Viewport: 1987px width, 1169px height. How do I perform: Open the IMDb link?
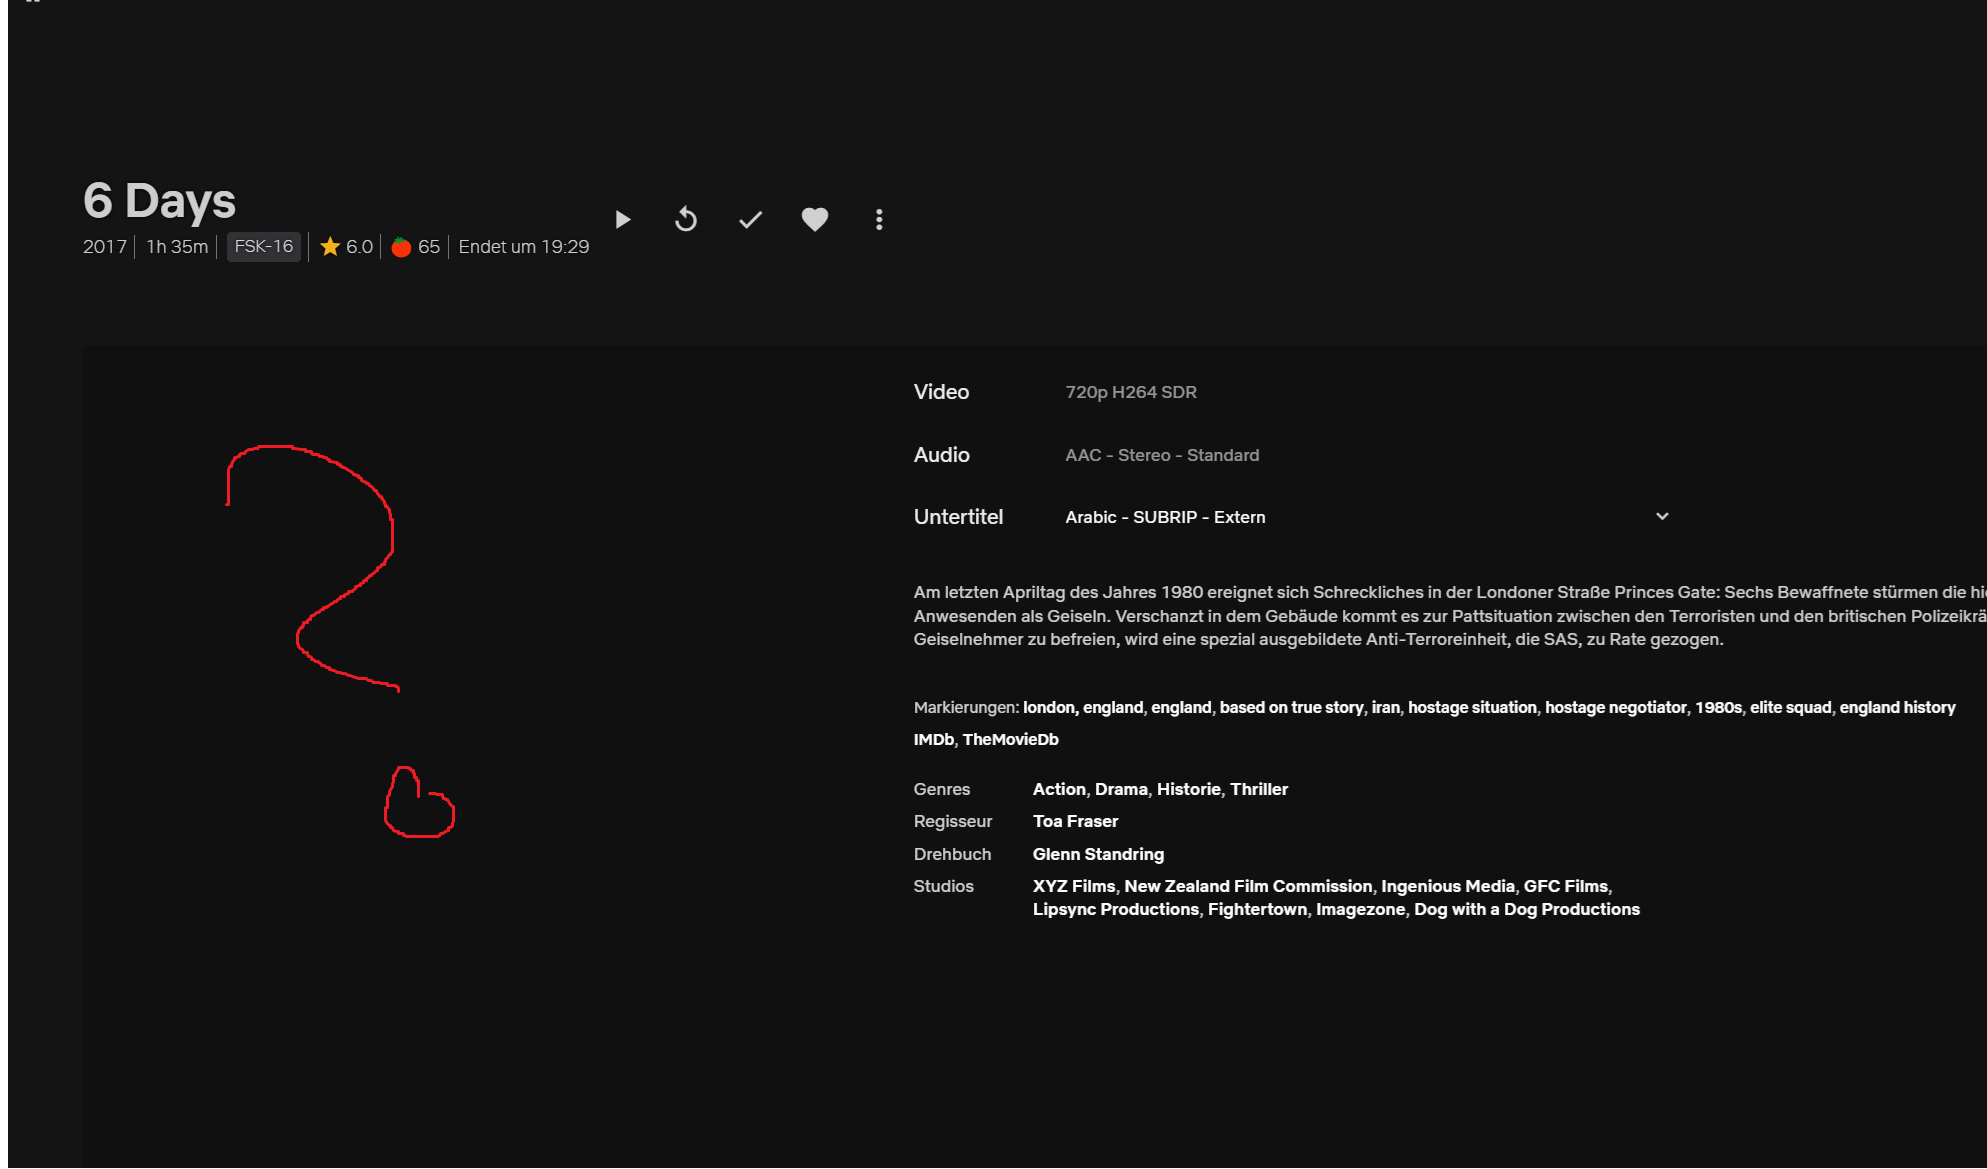click(x=933, y=740)
